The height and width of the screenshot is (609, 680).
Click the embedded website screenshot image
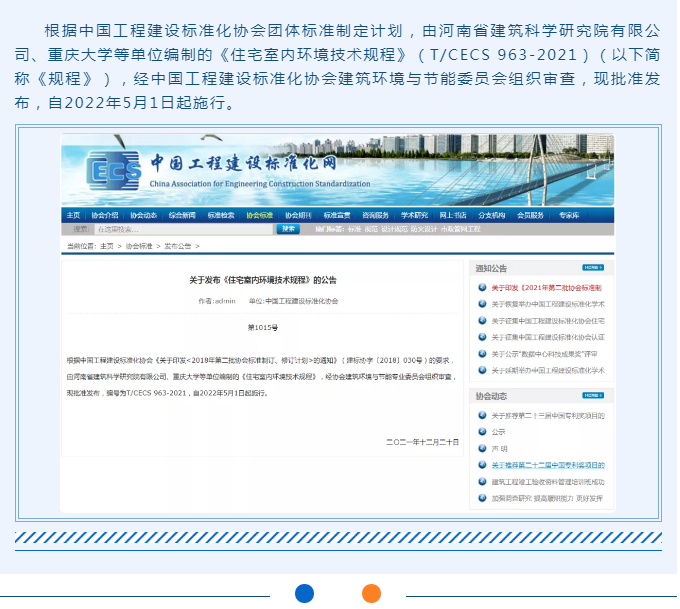[338, 323]
